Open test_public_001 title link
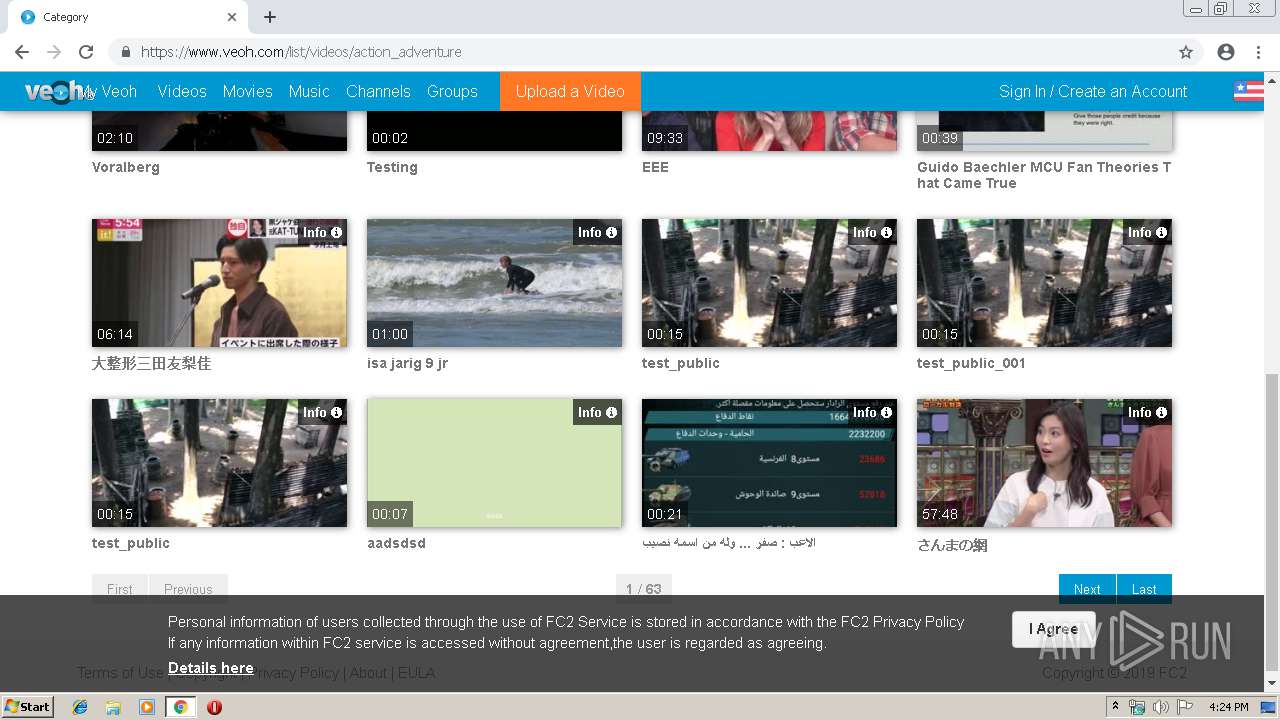The width and height of the screenshot is (1280, 720). coord(971,363)
